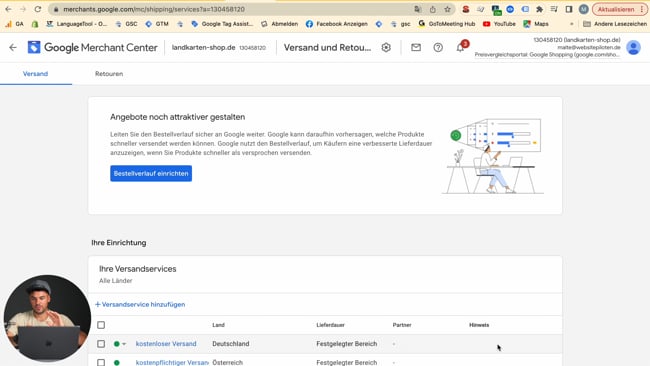Check the kostenloser Versand row checkbox
The image size is (650, 366).
101,344
